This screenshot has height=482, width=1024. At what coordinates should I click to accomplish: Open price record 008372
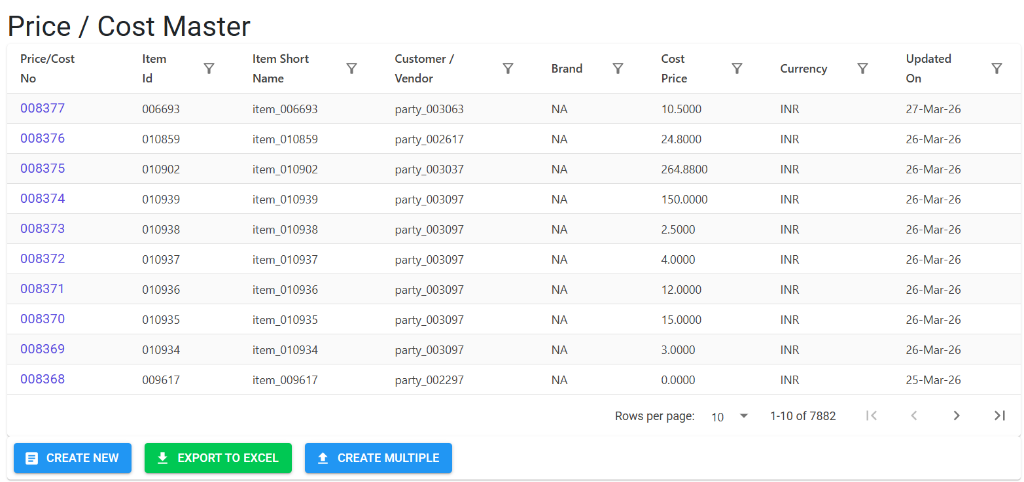click(42, 259)
